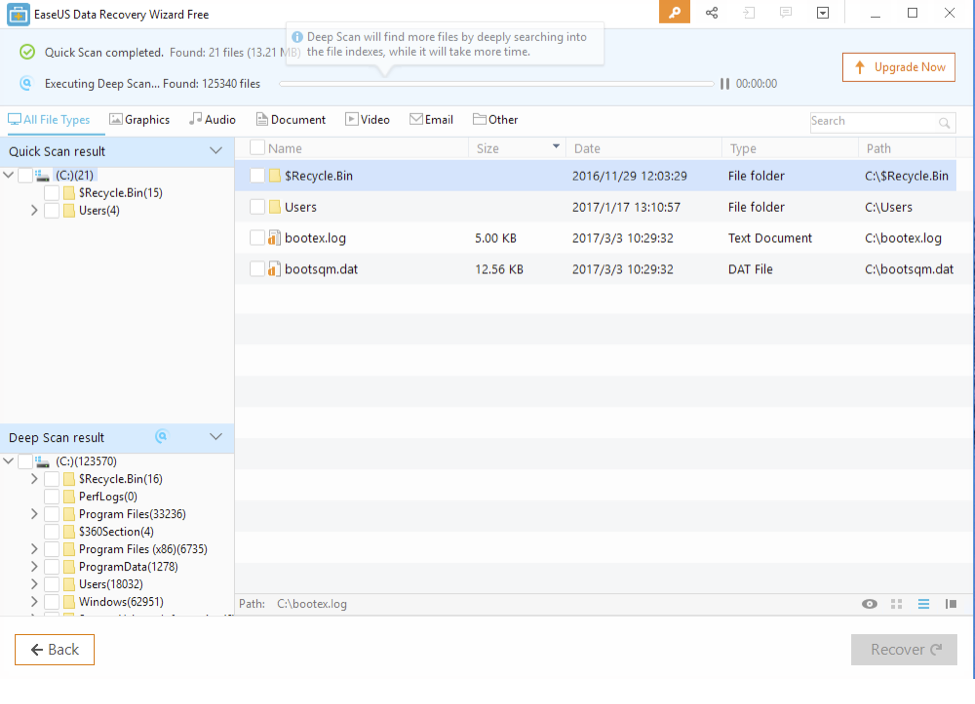Check the Users row checkbox in list

[257, 207]
